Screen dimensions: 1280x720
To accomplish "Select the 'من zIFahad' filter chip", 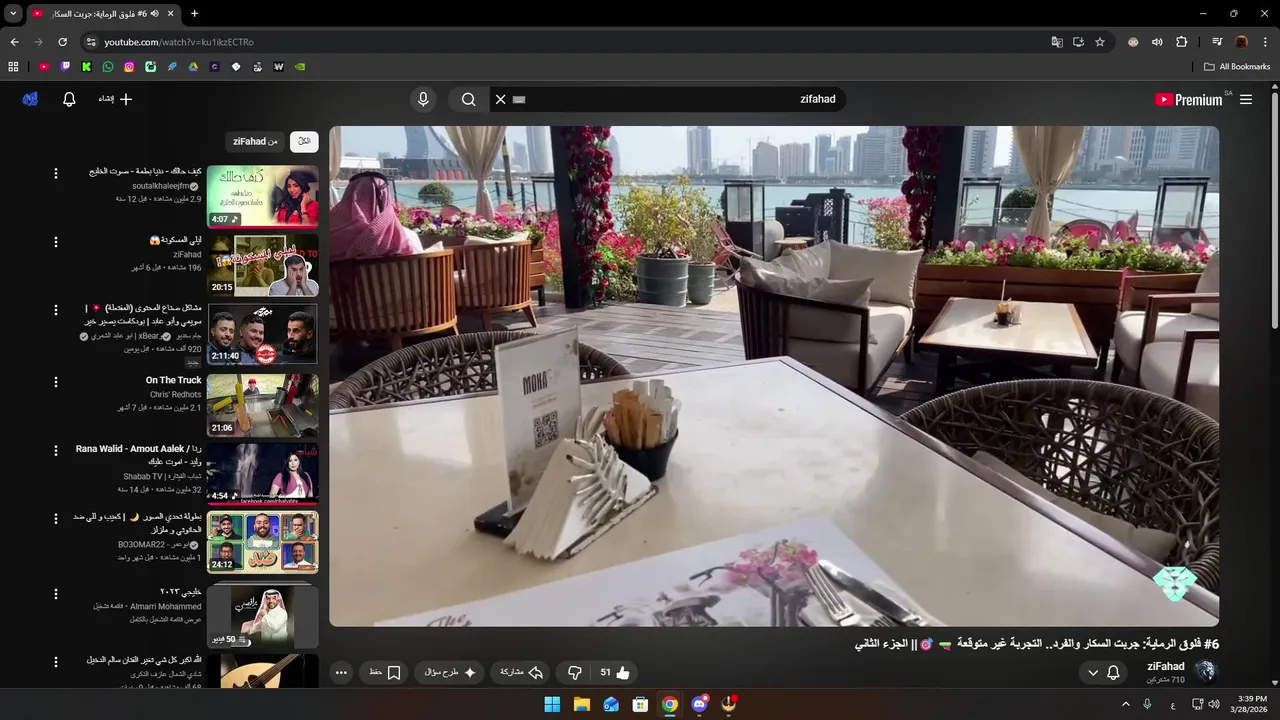I will (x=256, y=141).
